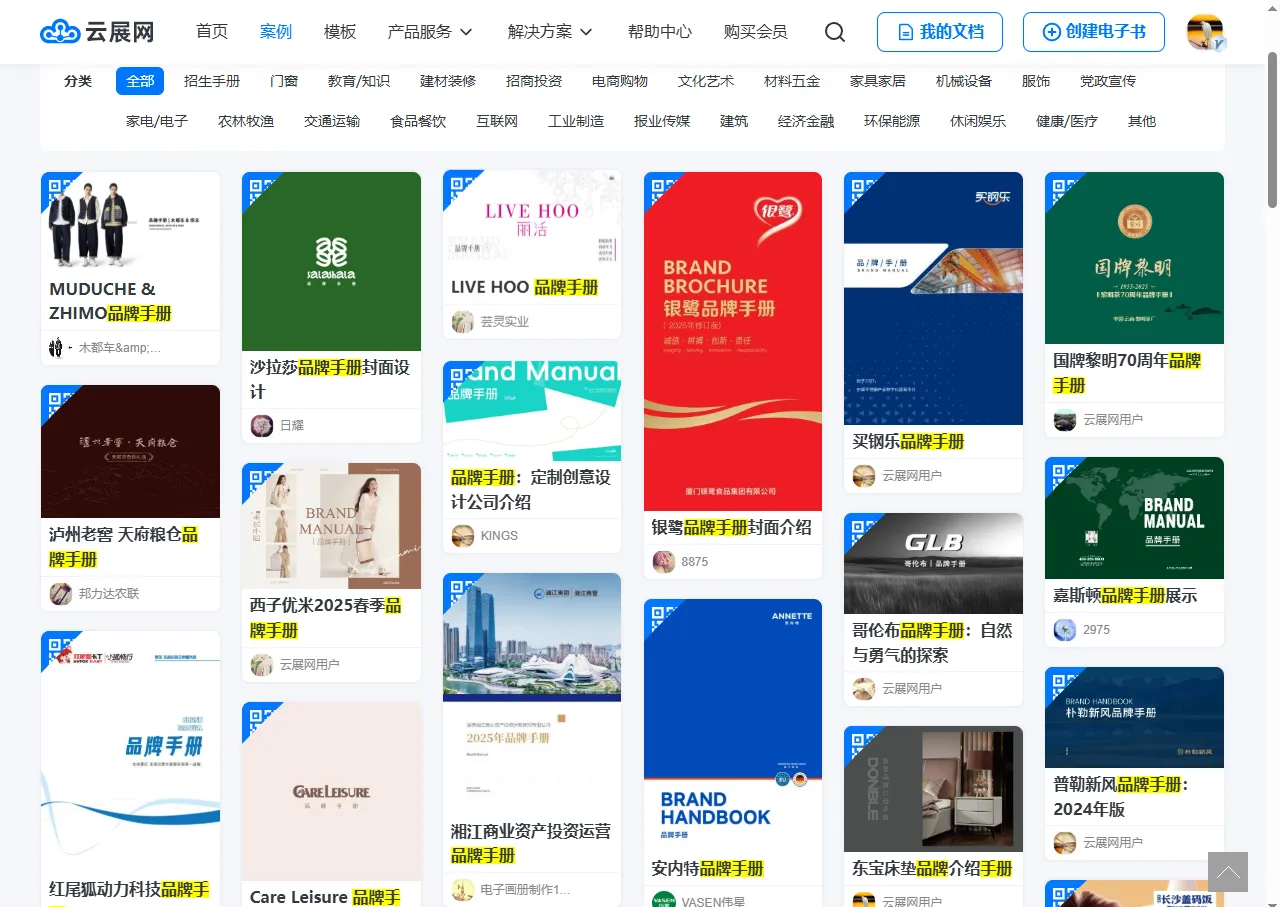This screenshot has height=907, width=1280.
Task: Filter by 教育/知识 category
Action: pyautogui.click(x=359, y=81)
